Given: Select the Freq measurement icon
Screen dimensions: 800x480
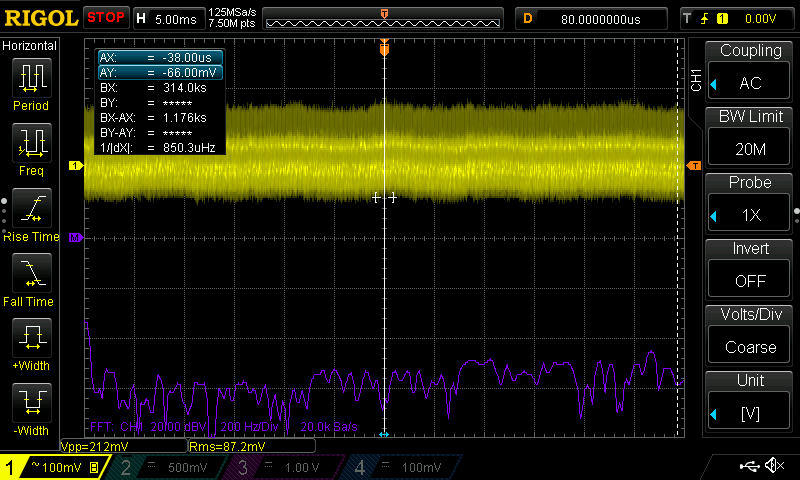Looking at the screenshot, I should [32, 143].
